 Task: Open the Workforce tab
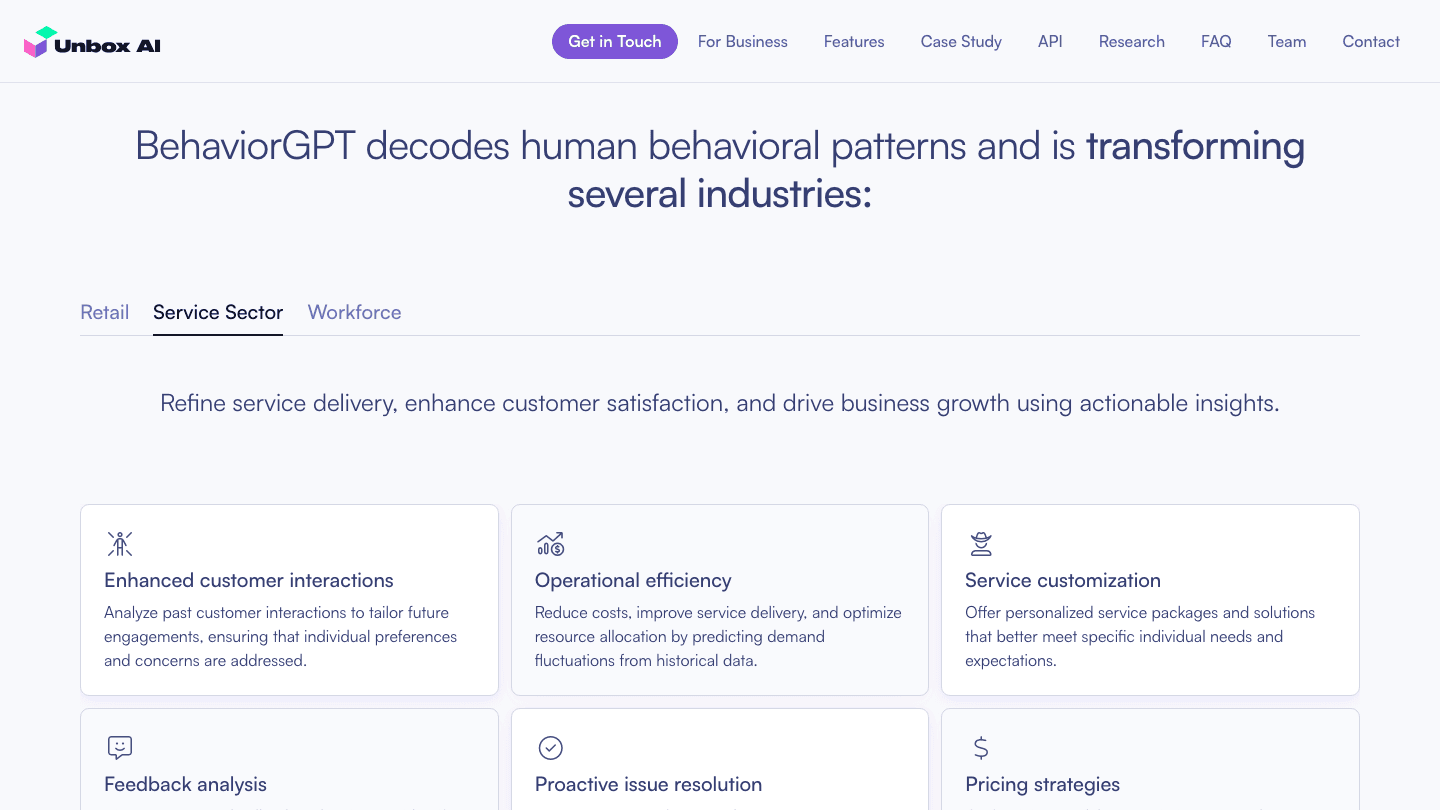point(355,312)
